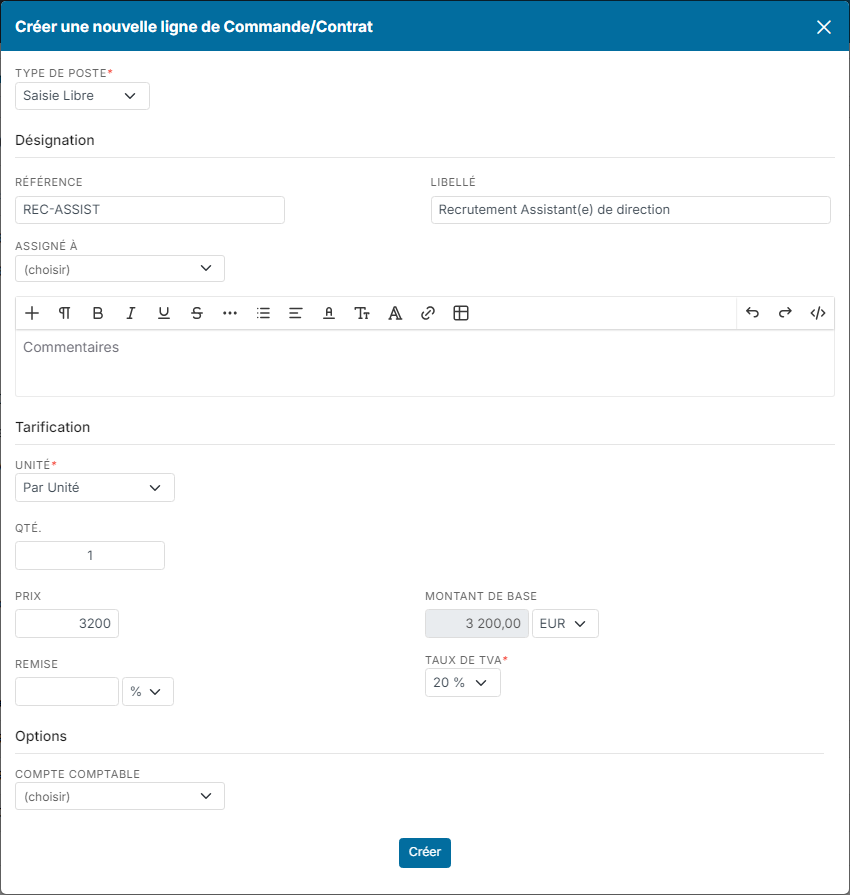Focus the Référence input field
This screenshot has height=895, width=850.
(x=150, y=210)
